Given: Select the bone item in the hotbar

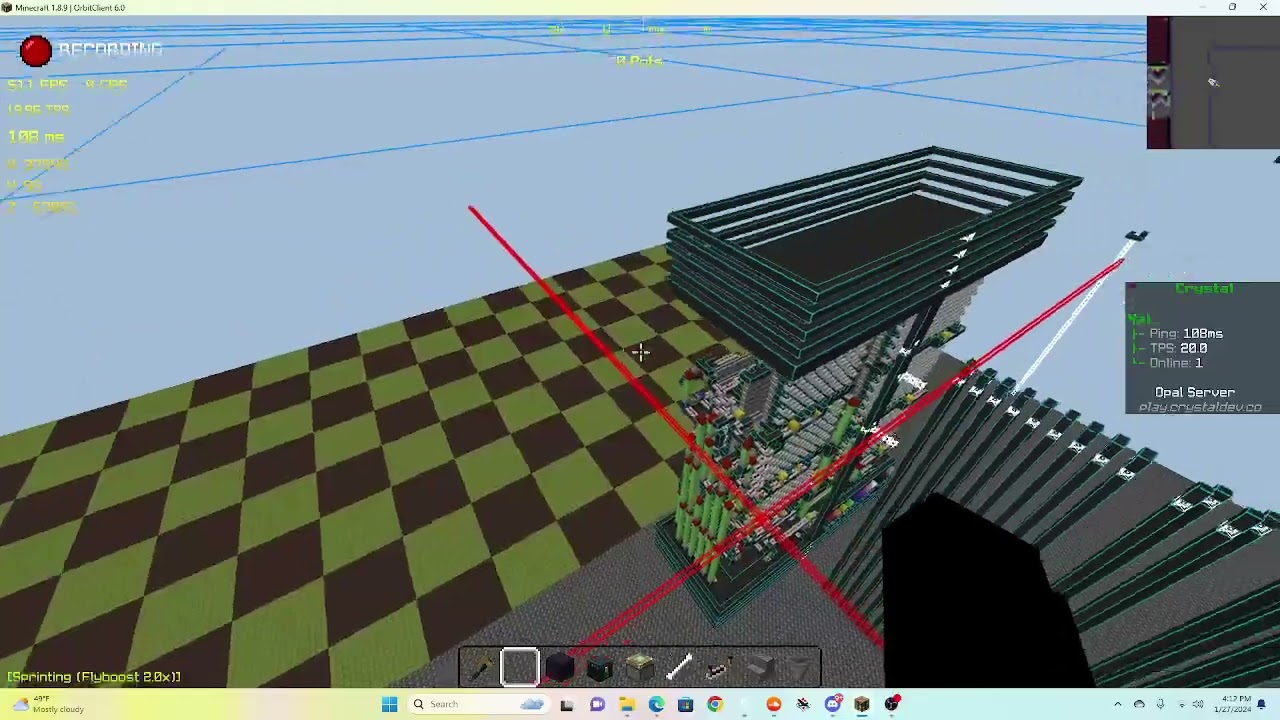Looking at the screenshot, I should coord(680,668).
